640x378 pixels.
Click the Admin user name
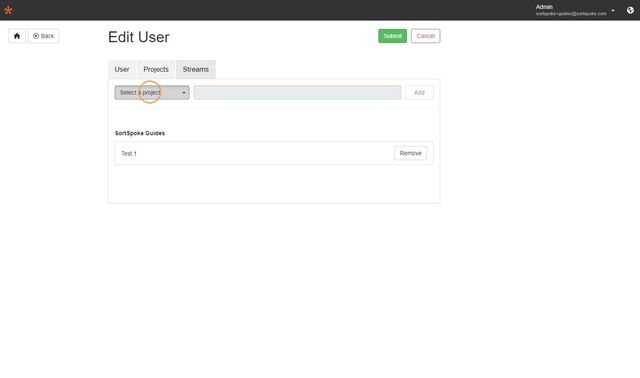tap(544, 7)
